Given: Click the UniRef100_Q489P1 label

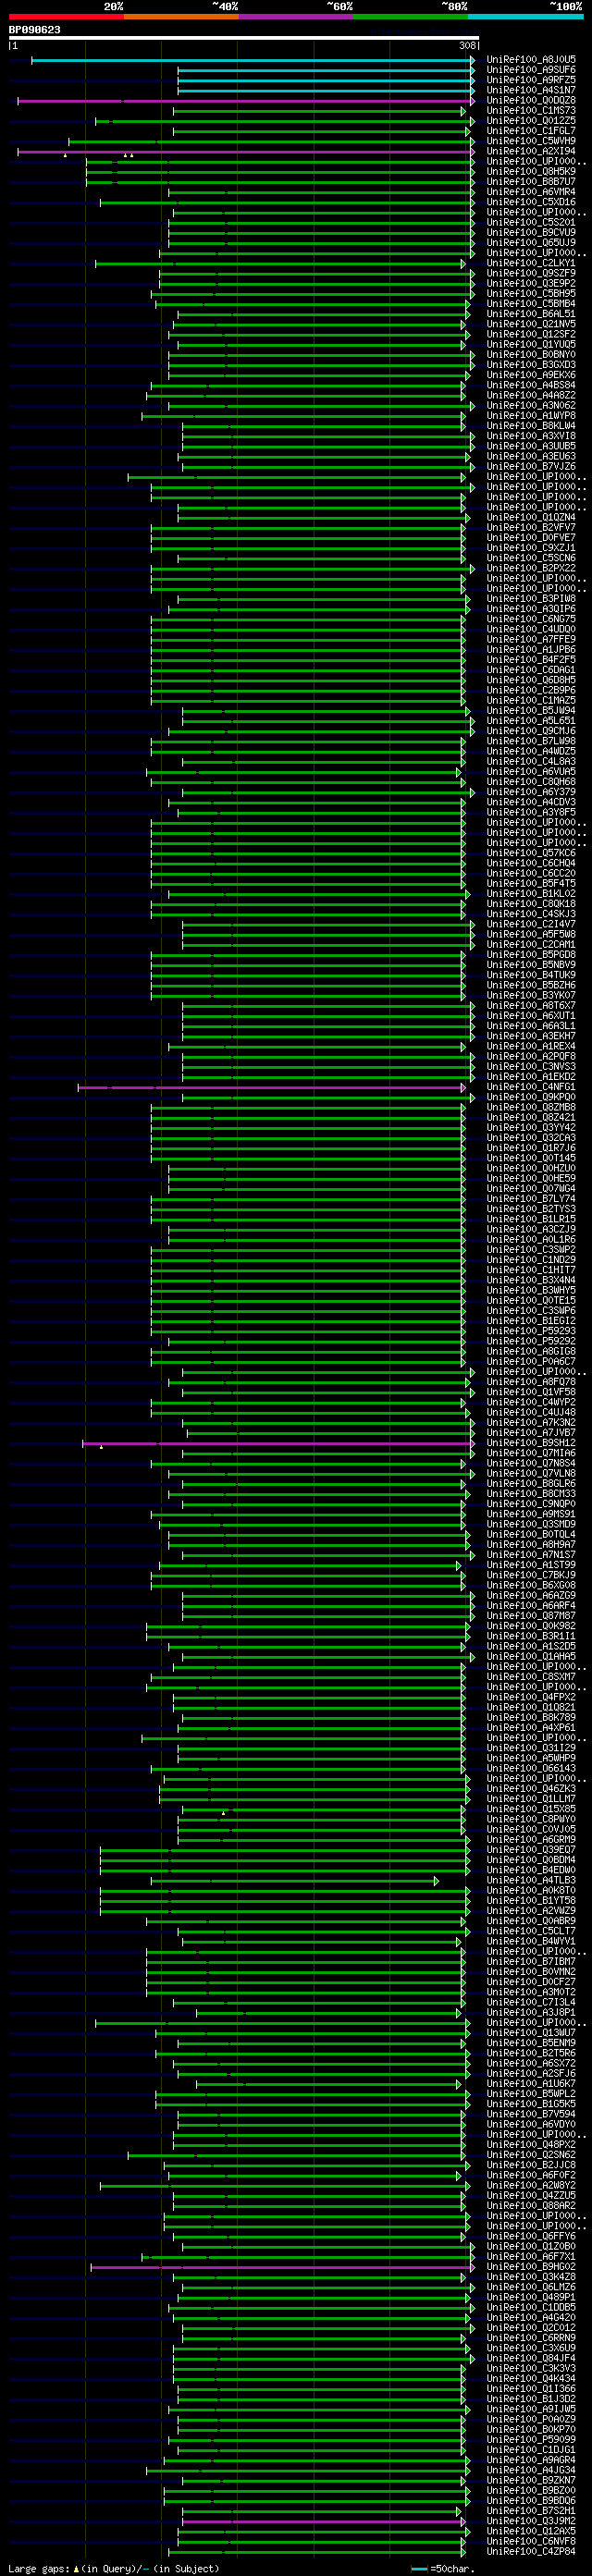Looking at the screenshot, I should [x=531, y=2298].
